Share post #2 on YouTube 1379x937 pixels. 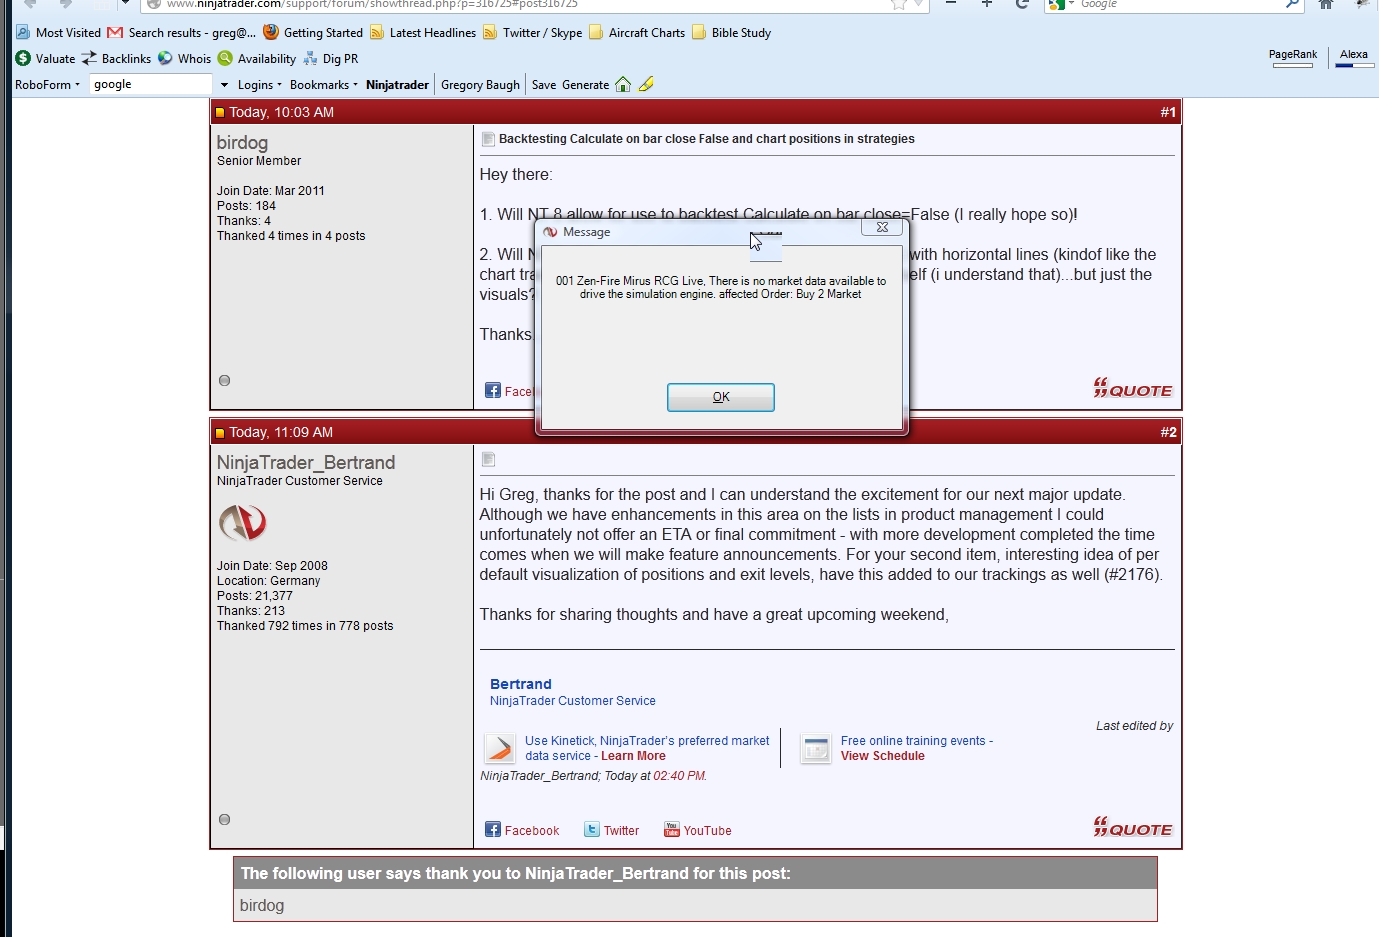click(698, 830)
